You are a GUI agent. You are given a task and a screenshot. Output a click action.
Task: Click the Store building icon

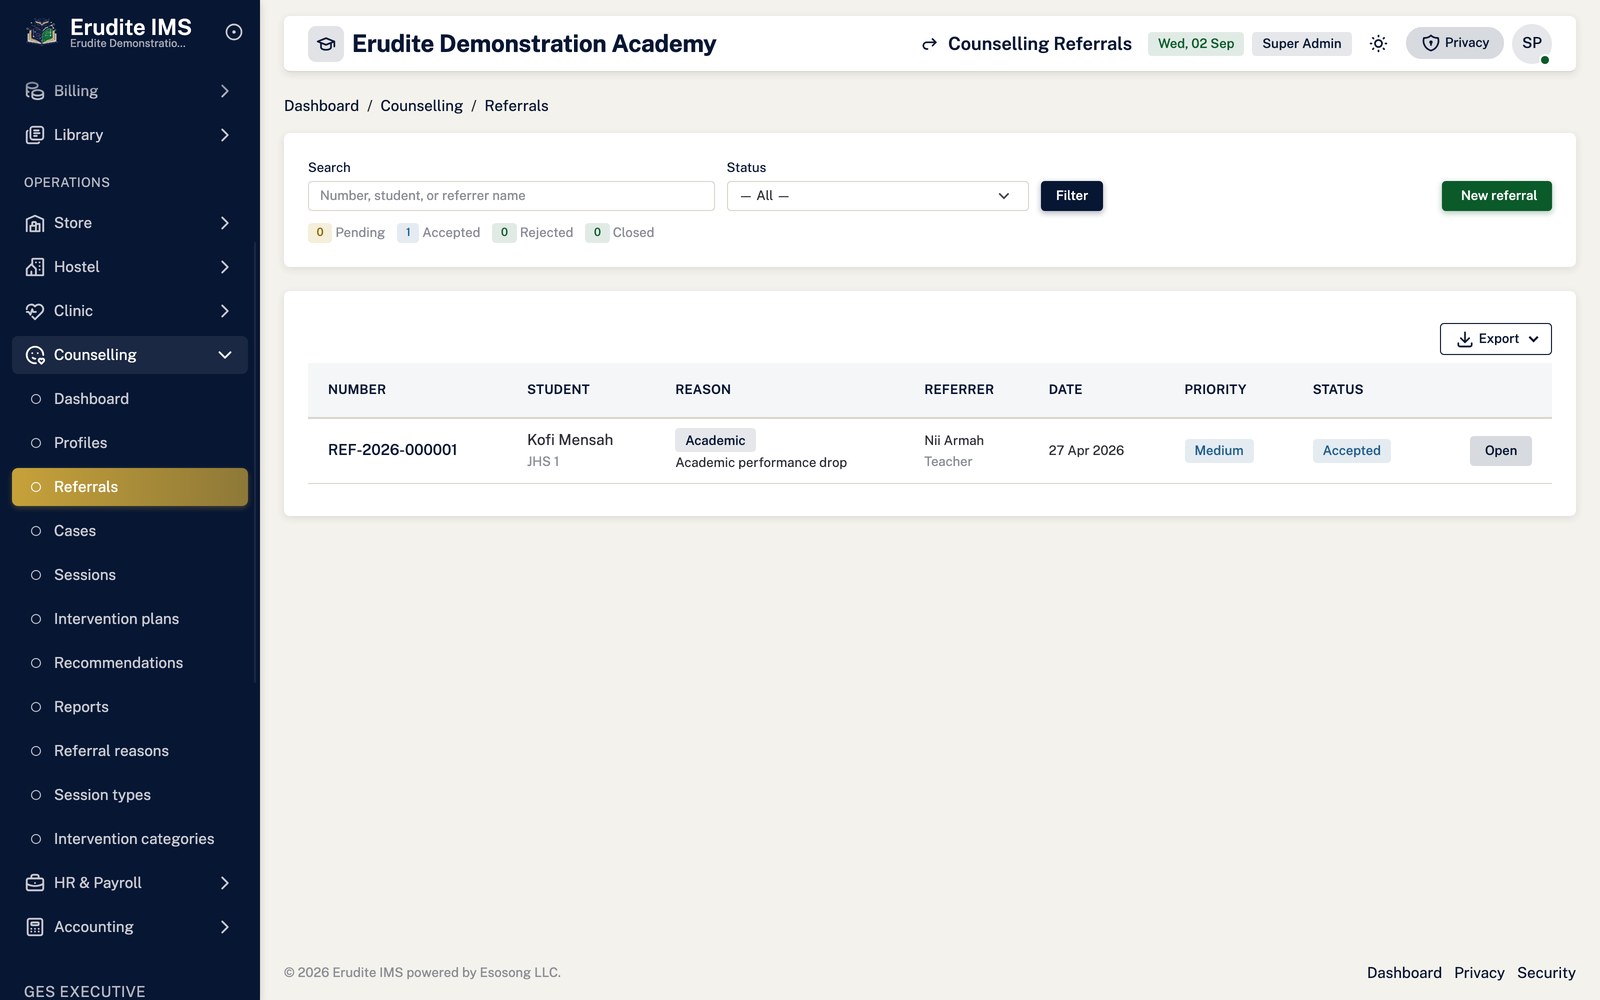pos(35,223)
